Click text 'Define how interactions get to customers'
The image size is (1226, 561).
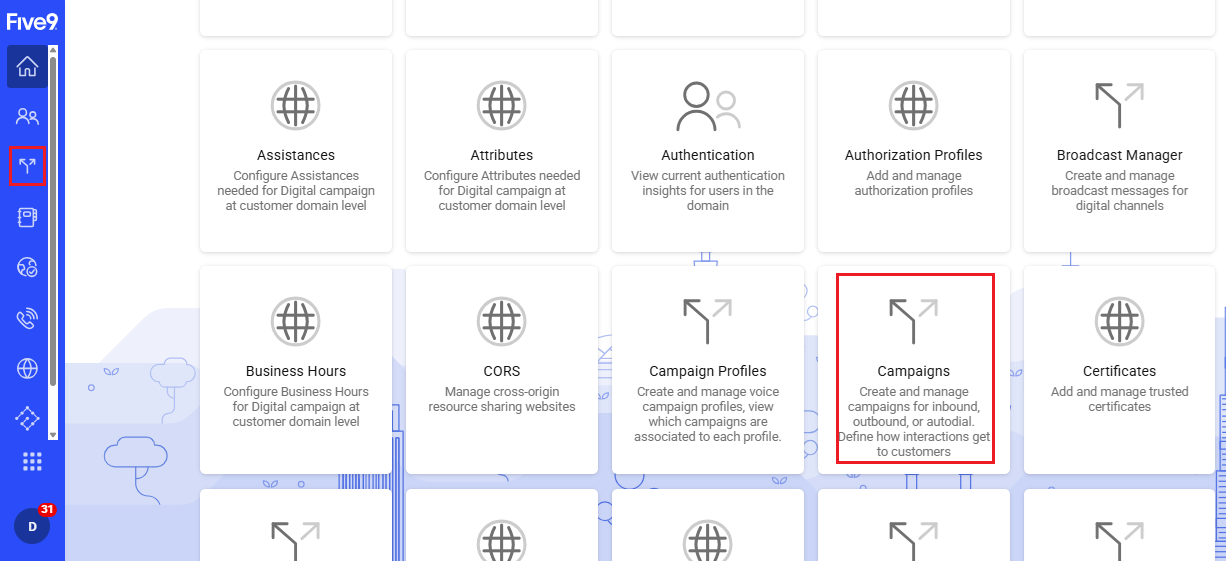coord(913,444)
